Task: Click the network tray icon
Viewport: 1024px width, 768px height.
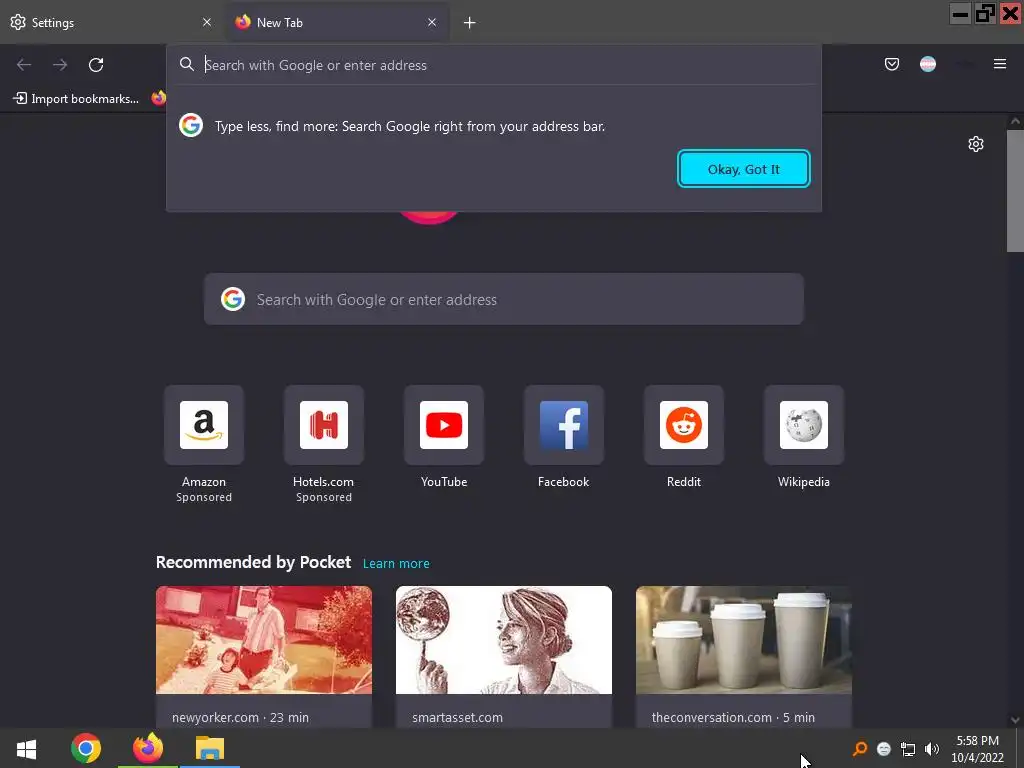Action: [x=908, y=749]
